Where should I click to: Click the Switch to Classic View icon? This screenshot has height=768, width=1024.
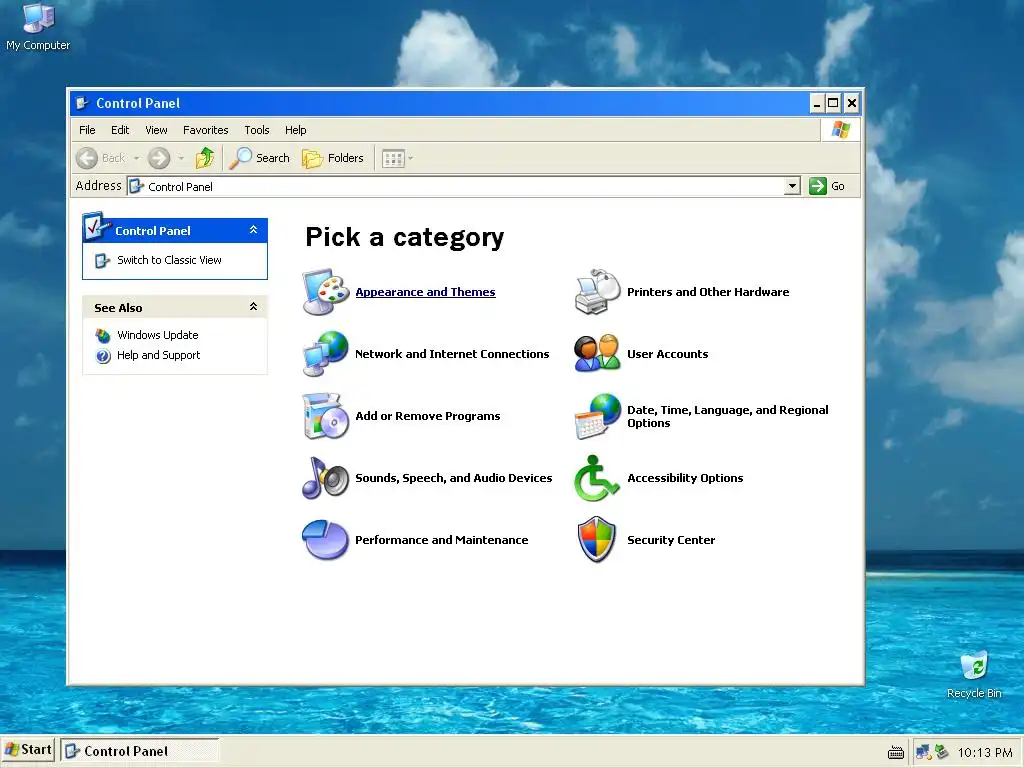[102, 261]
